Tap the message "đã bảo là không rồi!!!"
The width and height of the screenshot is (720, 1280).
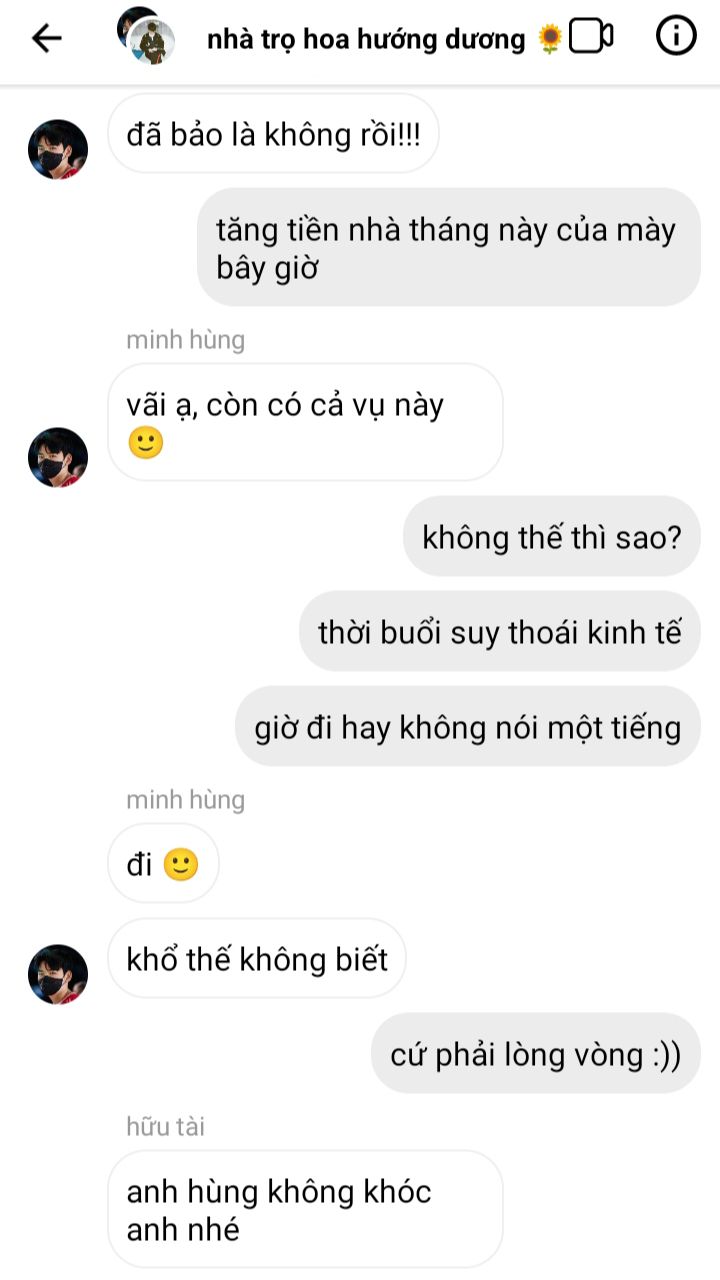273,134
